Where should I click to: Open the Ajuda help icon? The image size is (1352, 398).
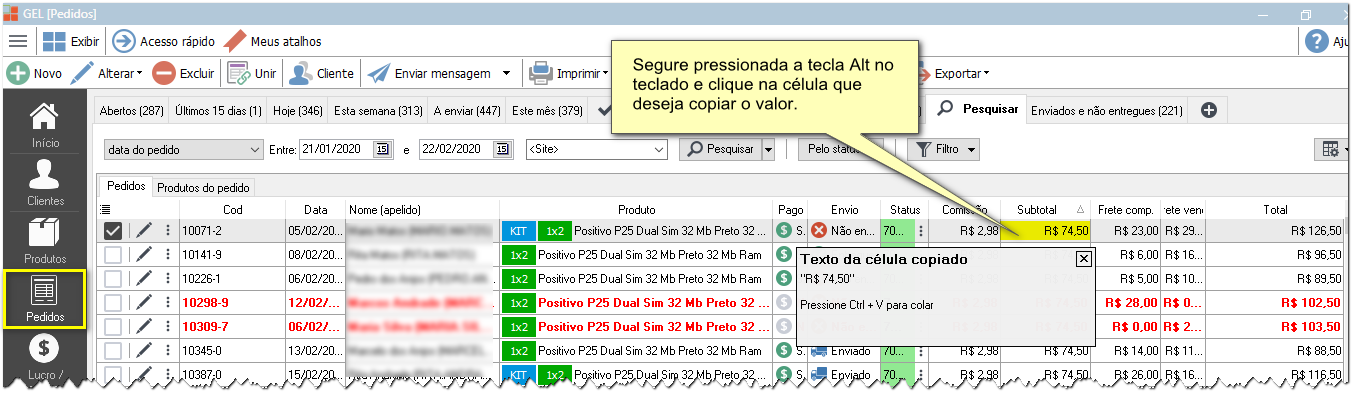click(x=1317, y=41)
